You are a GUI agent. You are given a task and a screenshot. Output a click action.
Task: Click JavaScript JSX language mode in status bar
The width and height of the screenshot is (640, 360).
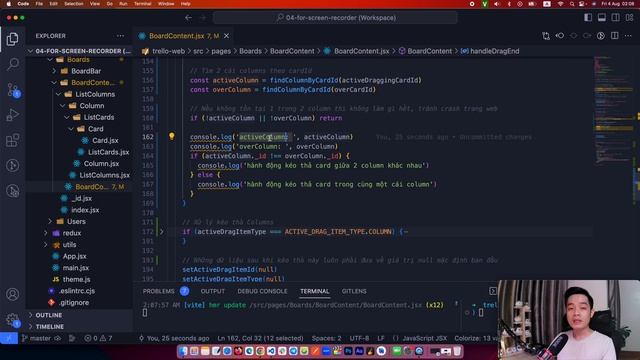point(424,338)
